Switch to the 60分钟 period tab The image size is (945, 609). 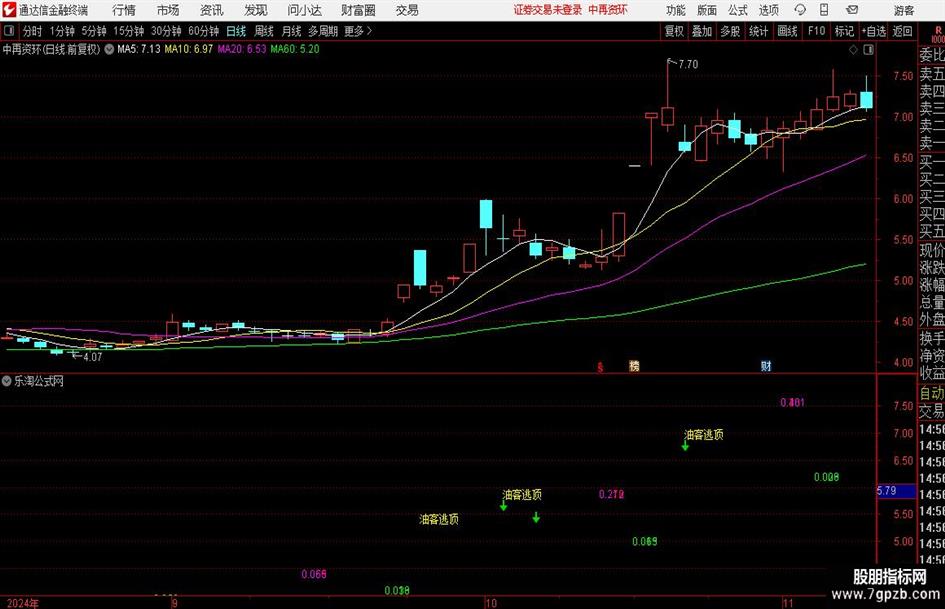tap(203, 31)
